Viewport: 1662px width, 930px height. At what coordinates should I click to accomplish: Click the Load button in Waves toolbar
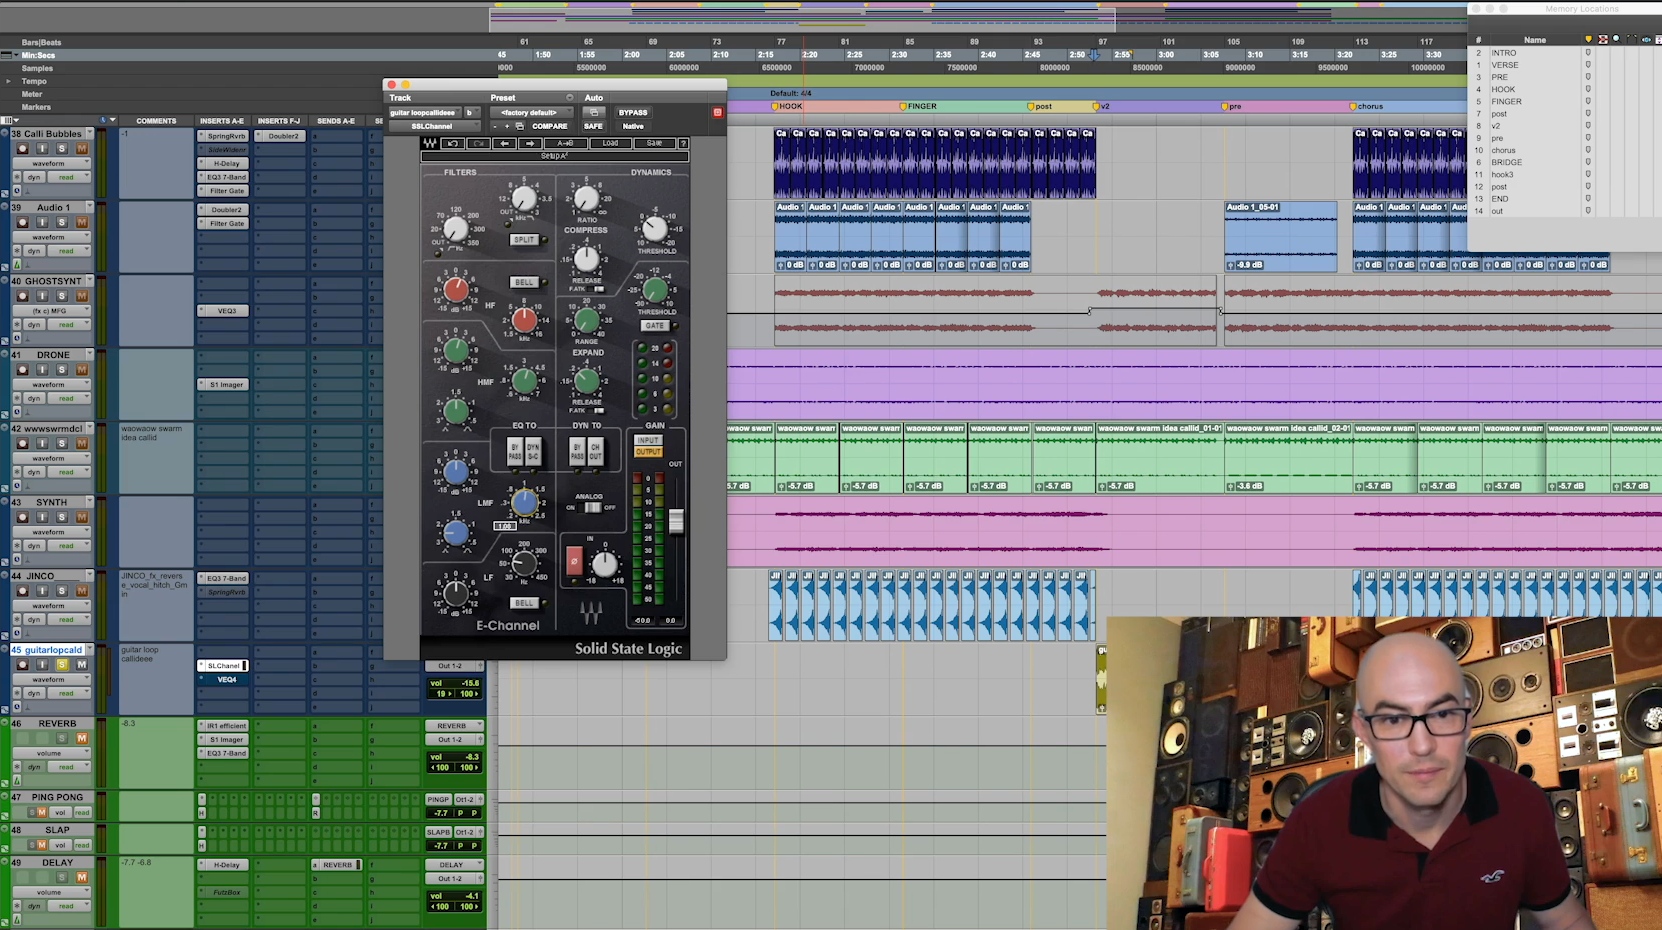tap(611, 143)
